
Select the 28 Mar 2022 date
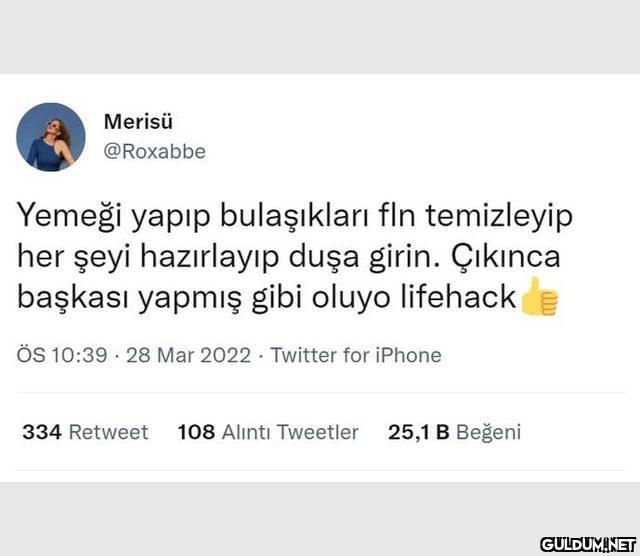189,355
